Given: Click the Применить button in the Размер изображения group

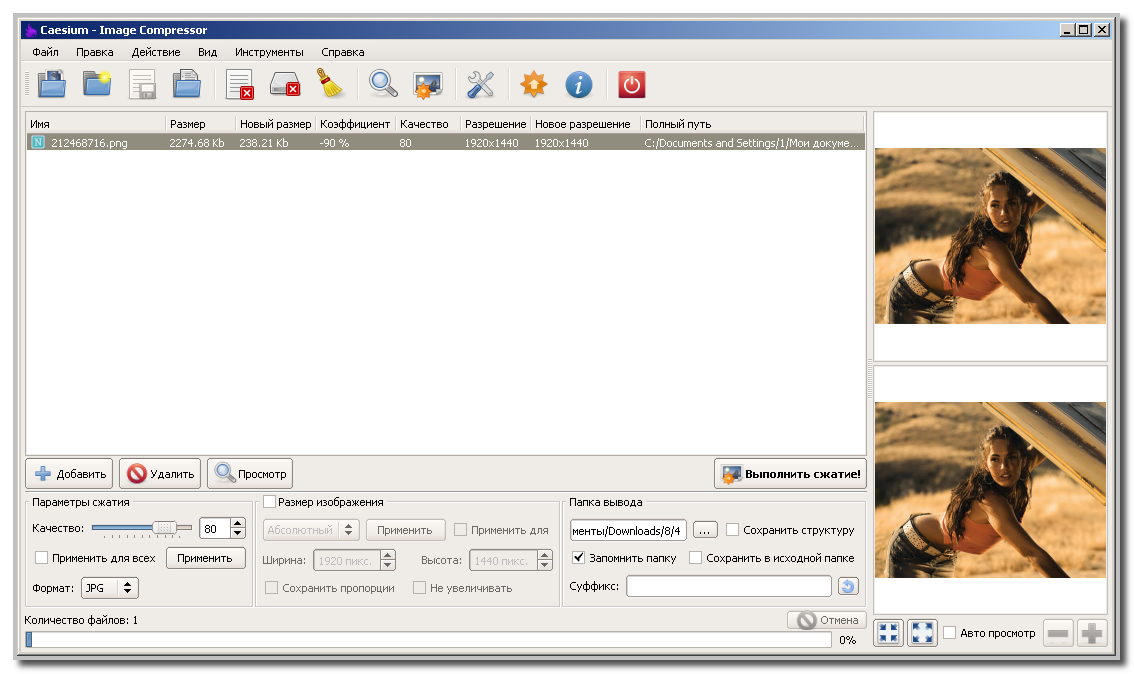Looking at the screenshot, I should (x=405, y=530).
